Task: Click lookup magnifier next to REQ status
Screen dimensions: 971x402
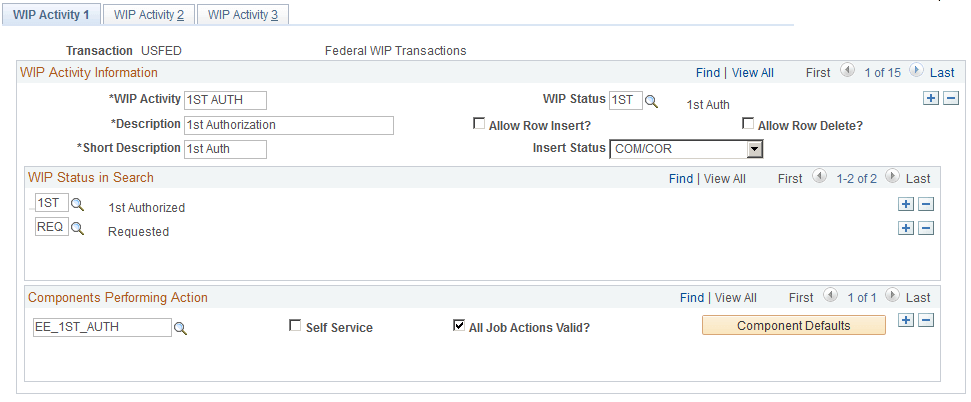Action: point(77,229)
